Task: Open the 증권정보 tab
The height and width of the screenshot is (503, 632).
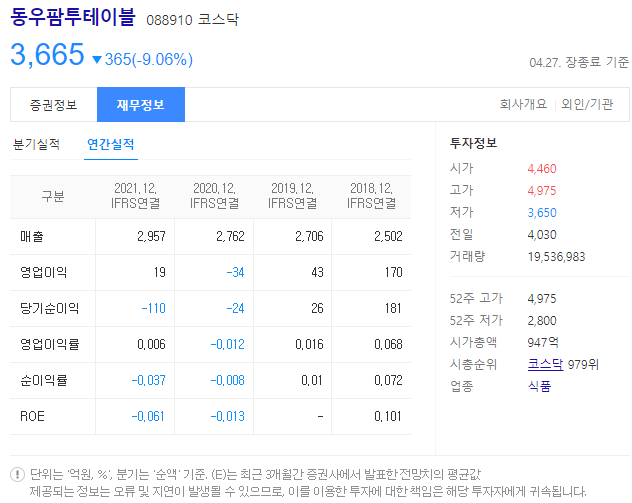Action: [x=54, y=105]
